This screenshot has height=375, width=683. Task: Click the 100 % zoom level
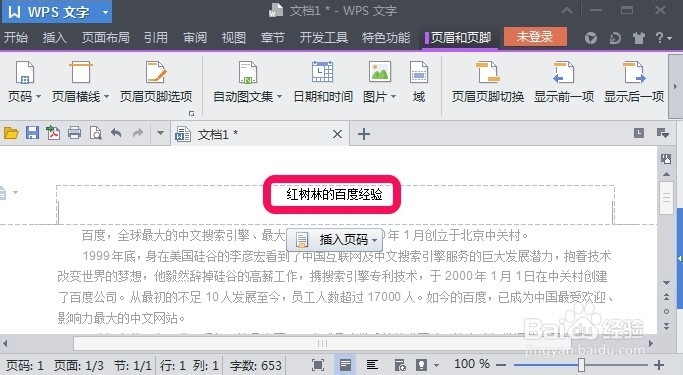(472, 364)
